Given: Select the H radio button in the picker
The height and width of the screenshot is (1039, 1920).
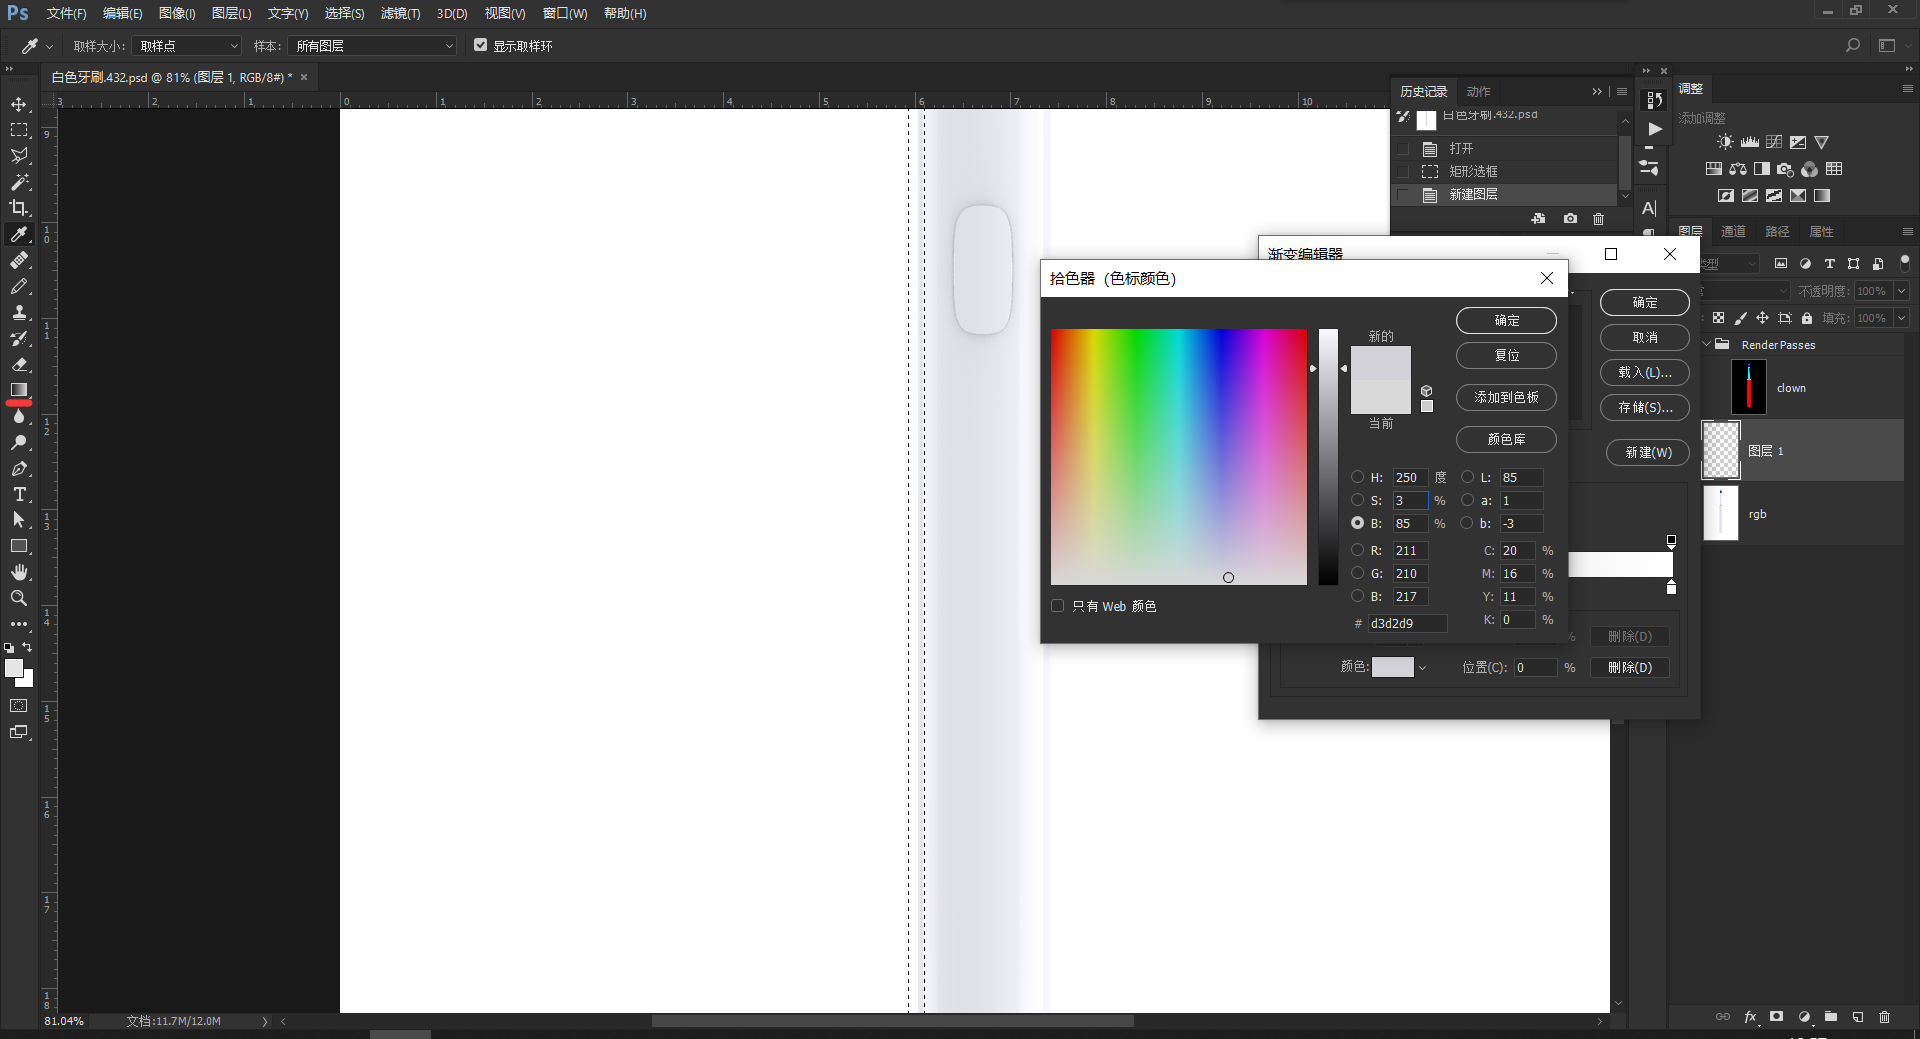Looking at the screenshot, I should coord(1360,477).
